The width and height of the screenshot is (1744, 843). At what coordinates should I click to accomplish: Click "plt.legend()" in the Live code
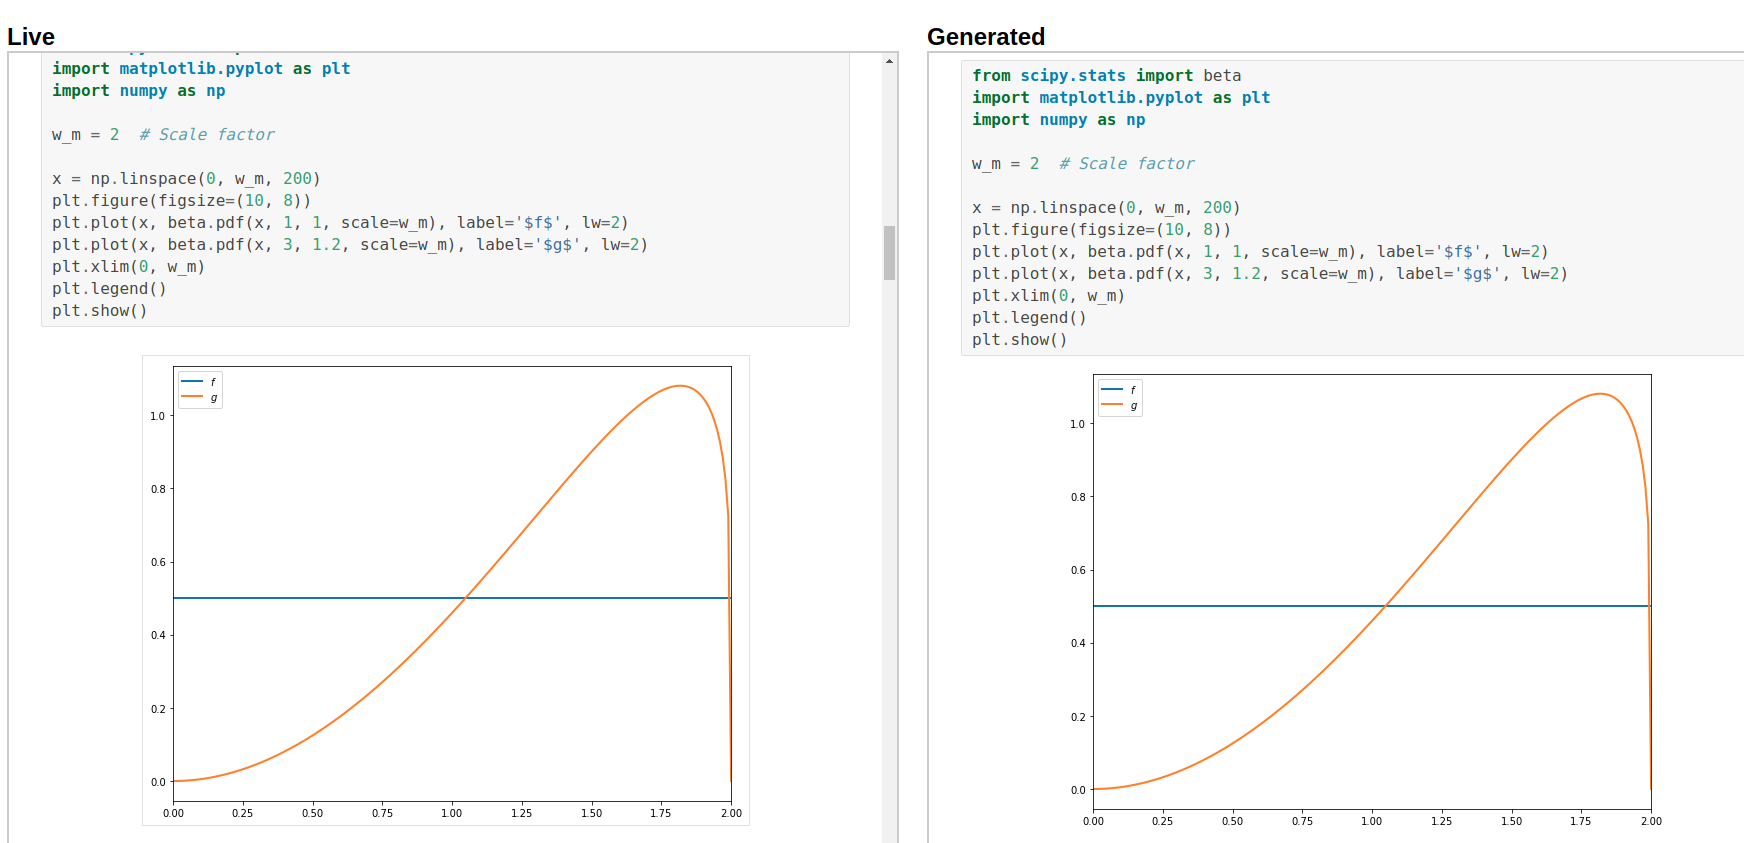point(109,289)
